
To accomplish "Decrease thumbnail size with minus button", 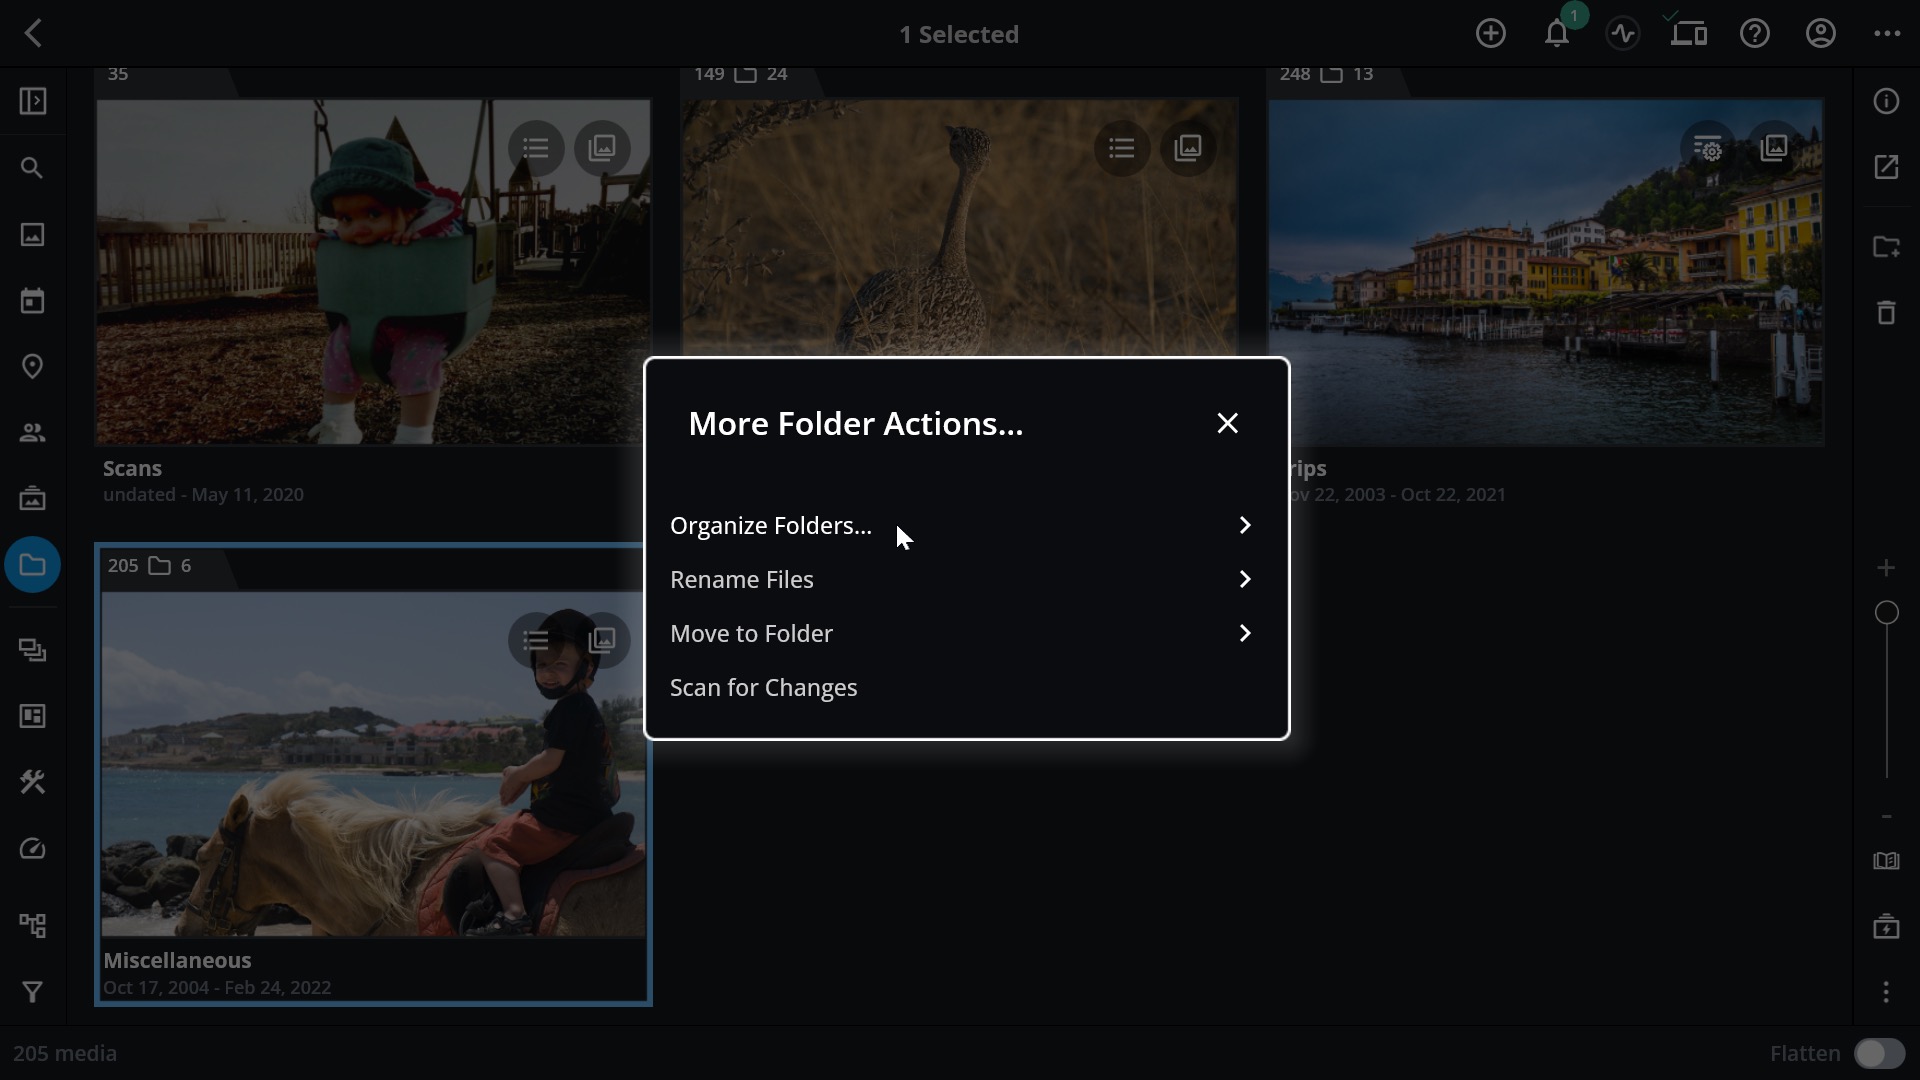I will click(x=1886, y=817).
